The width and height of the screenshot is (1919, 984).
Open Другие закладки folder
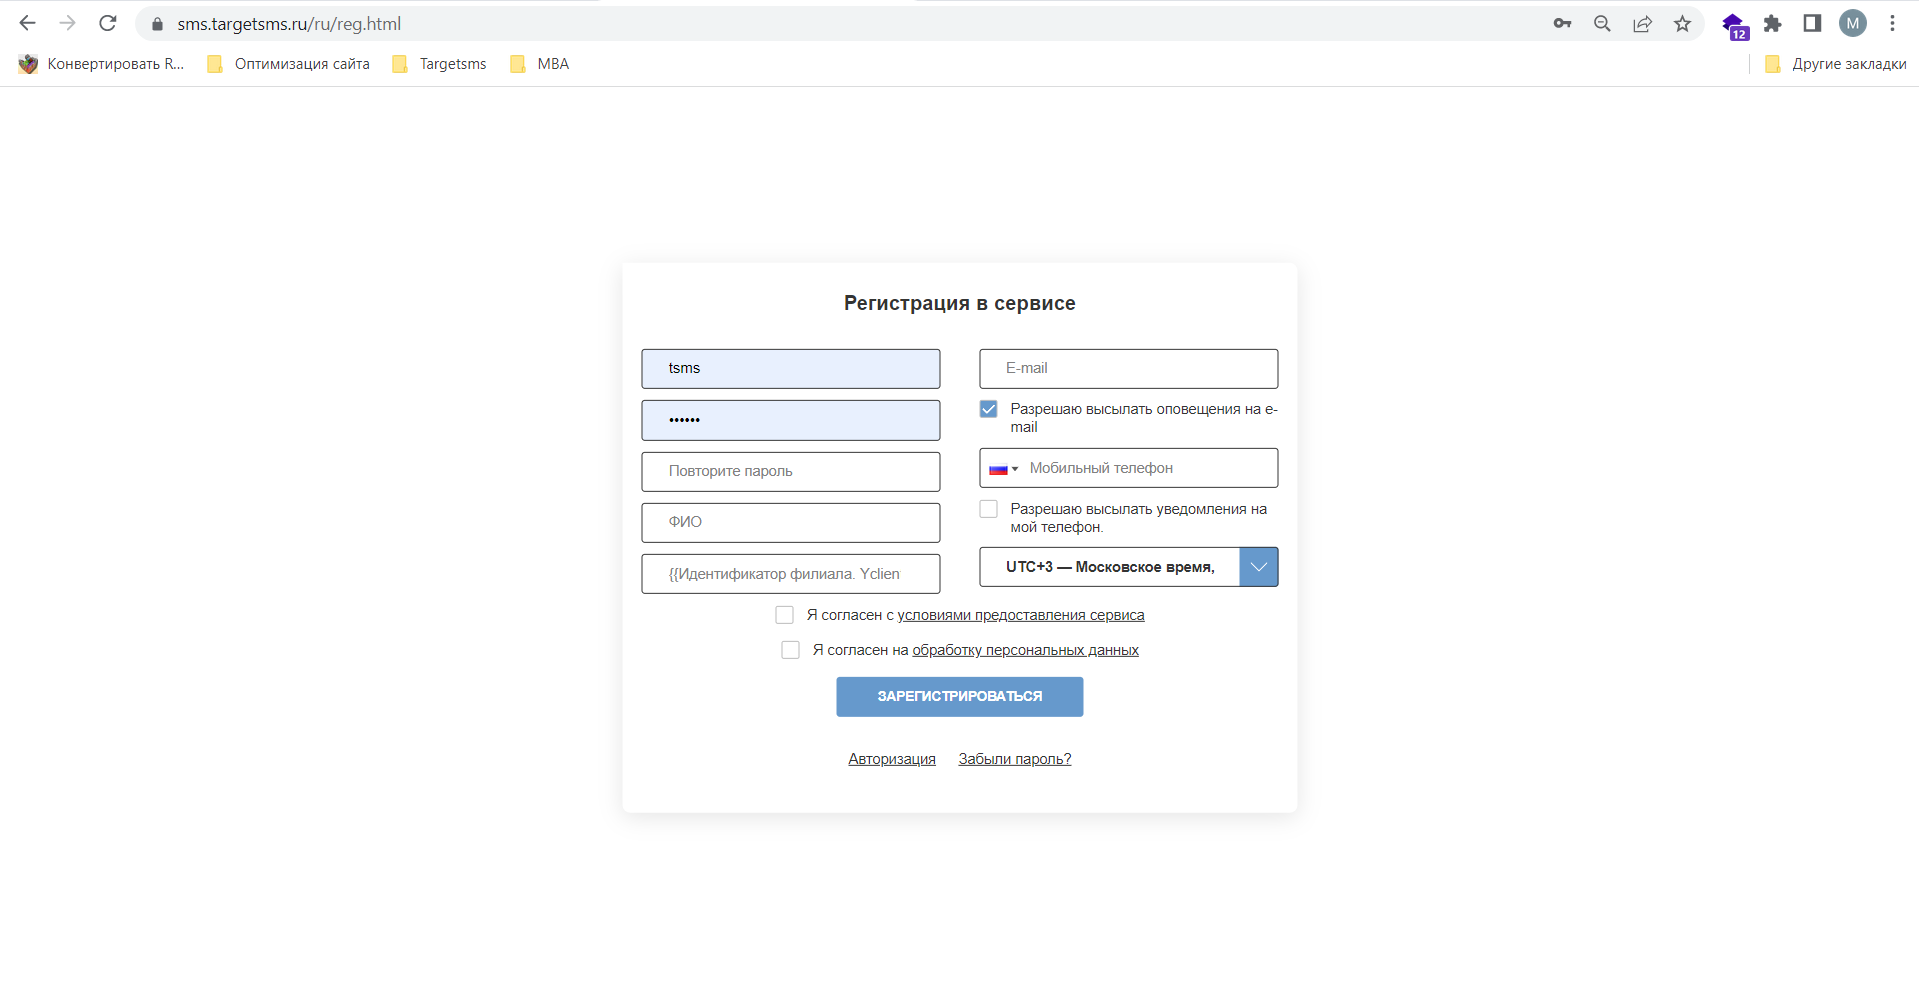click(1836, 64)
